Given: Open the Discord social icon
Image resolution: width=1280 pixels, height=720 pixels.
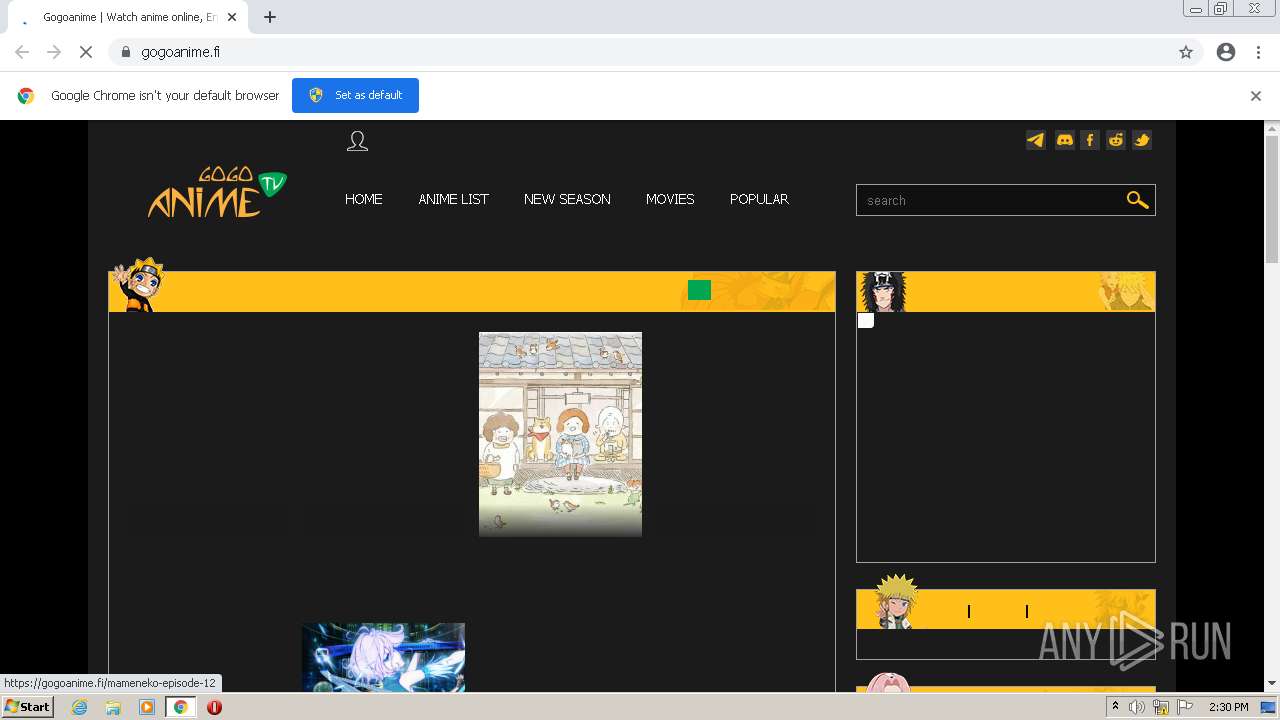Looking at the screenshot, I should 1064,140.
